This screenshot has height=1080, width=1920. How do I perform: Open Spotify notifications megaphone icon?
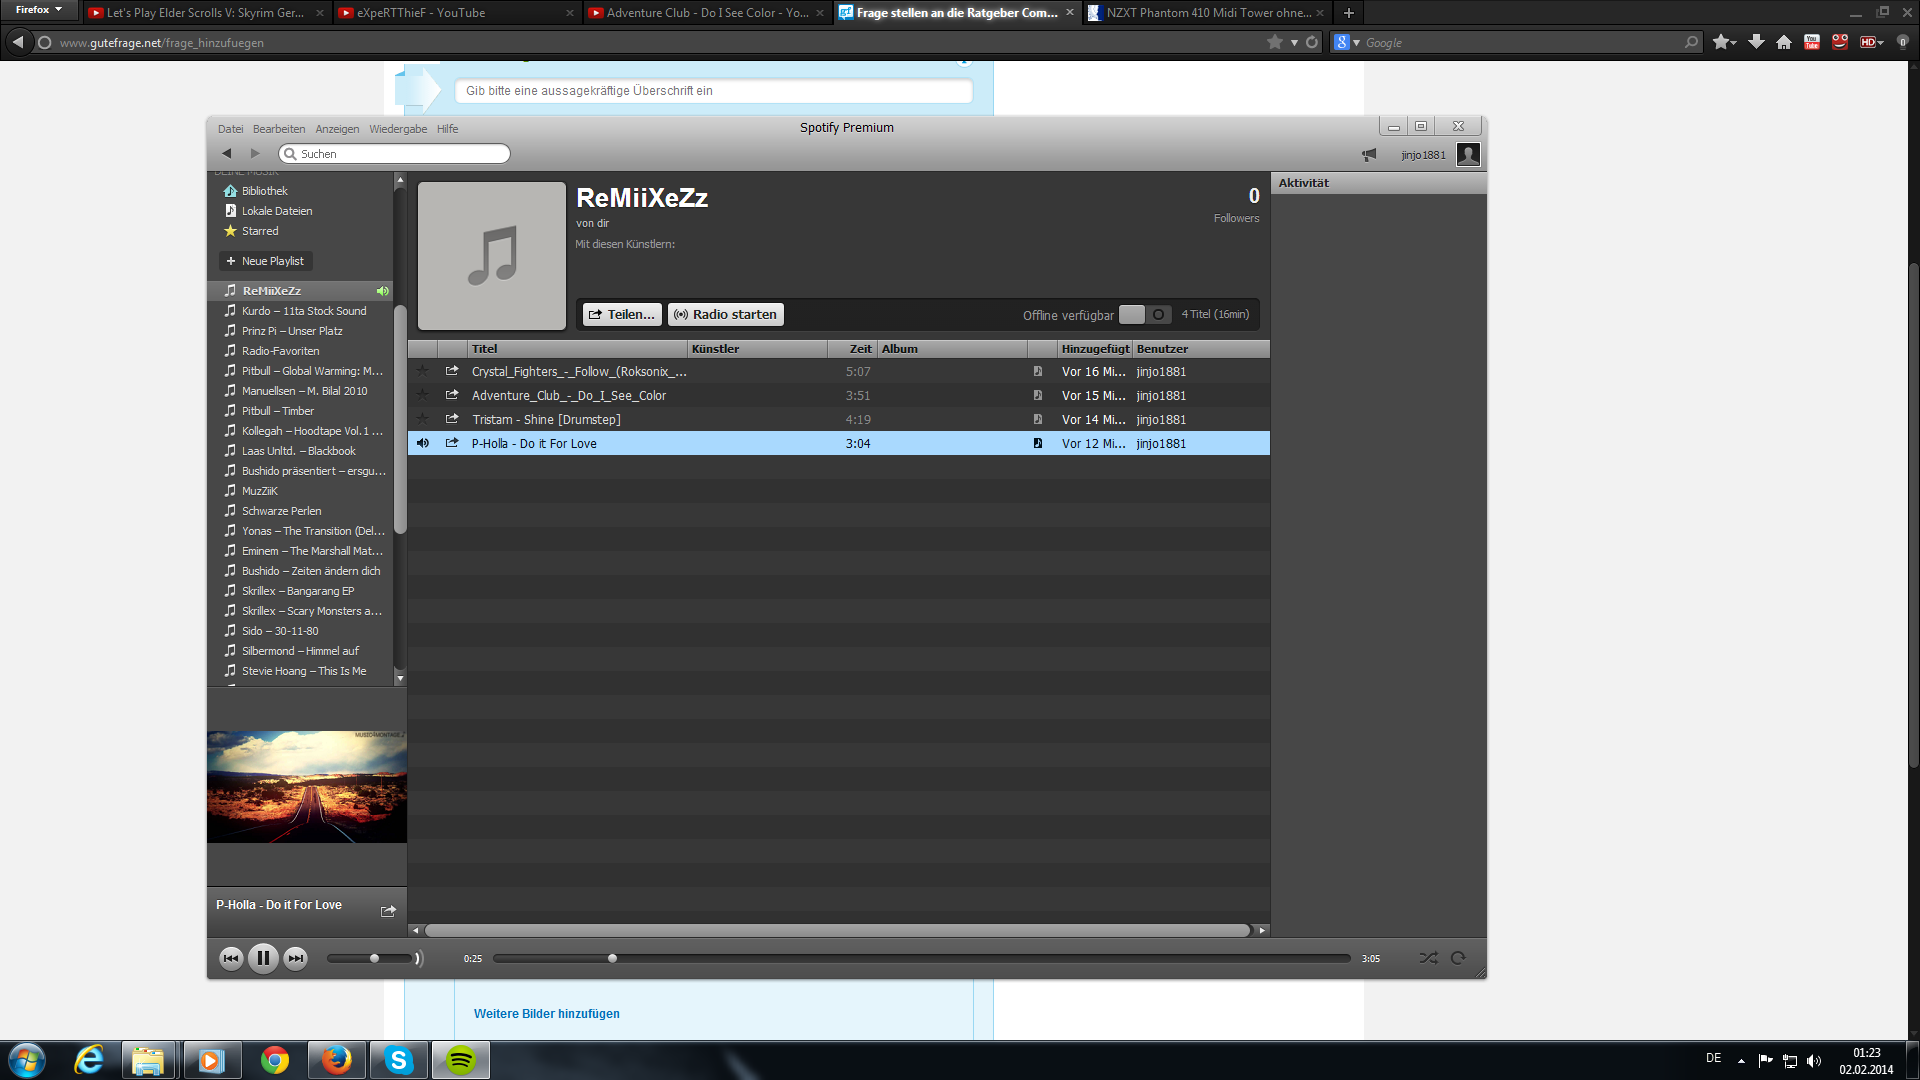[x=1369, y=155]
